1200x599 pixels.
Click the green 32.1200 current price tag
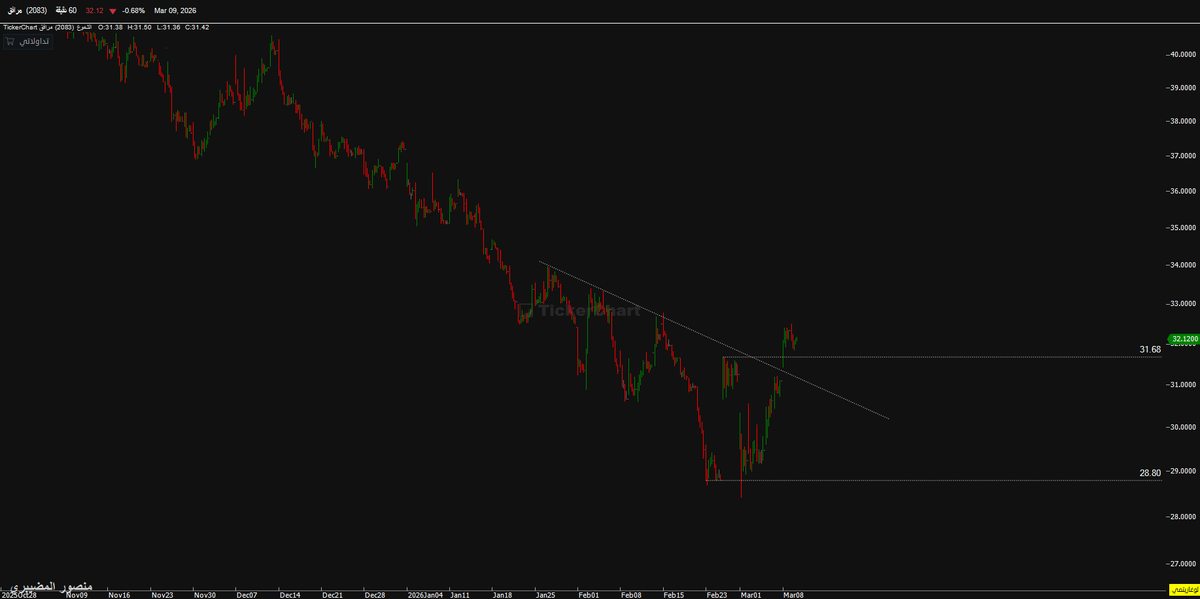[x=1182, y=339]
